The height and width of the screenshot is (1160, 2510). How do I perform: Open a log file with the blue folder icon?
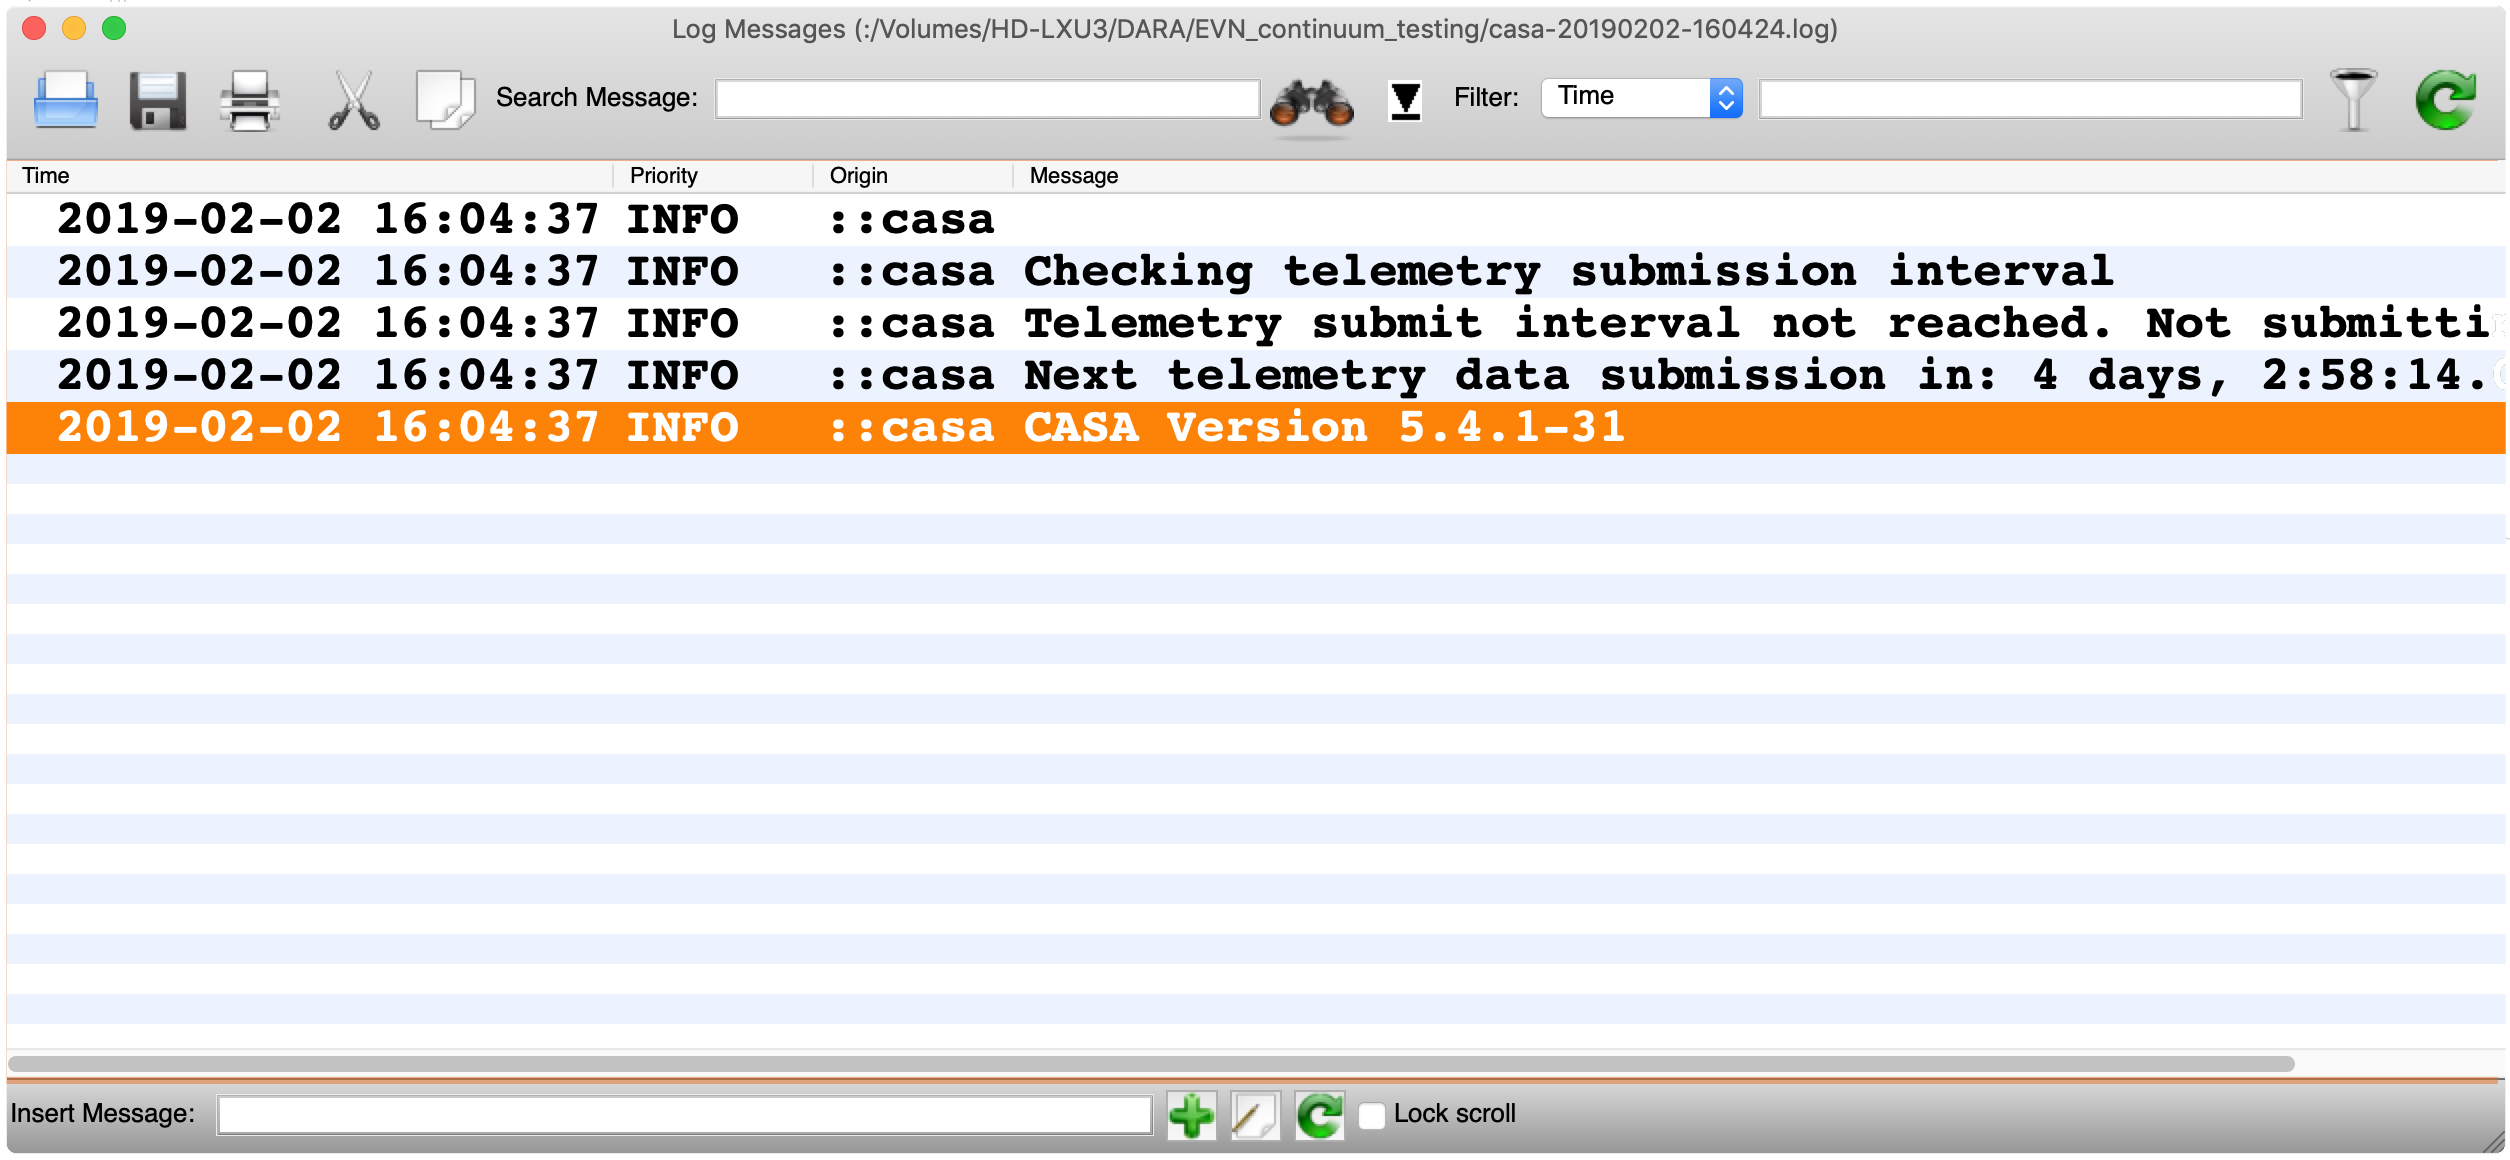(x=66, y=100)
